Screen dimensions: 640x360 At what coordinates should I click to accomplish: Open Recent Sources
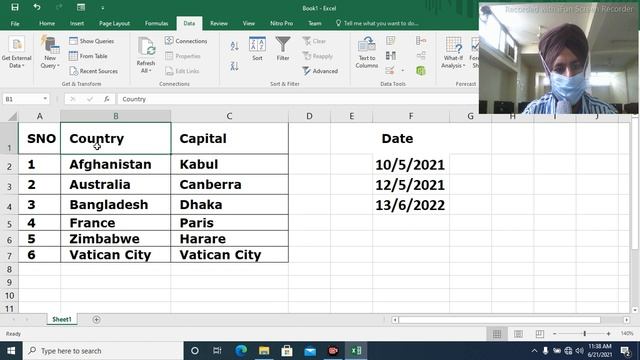click(93, 71)
